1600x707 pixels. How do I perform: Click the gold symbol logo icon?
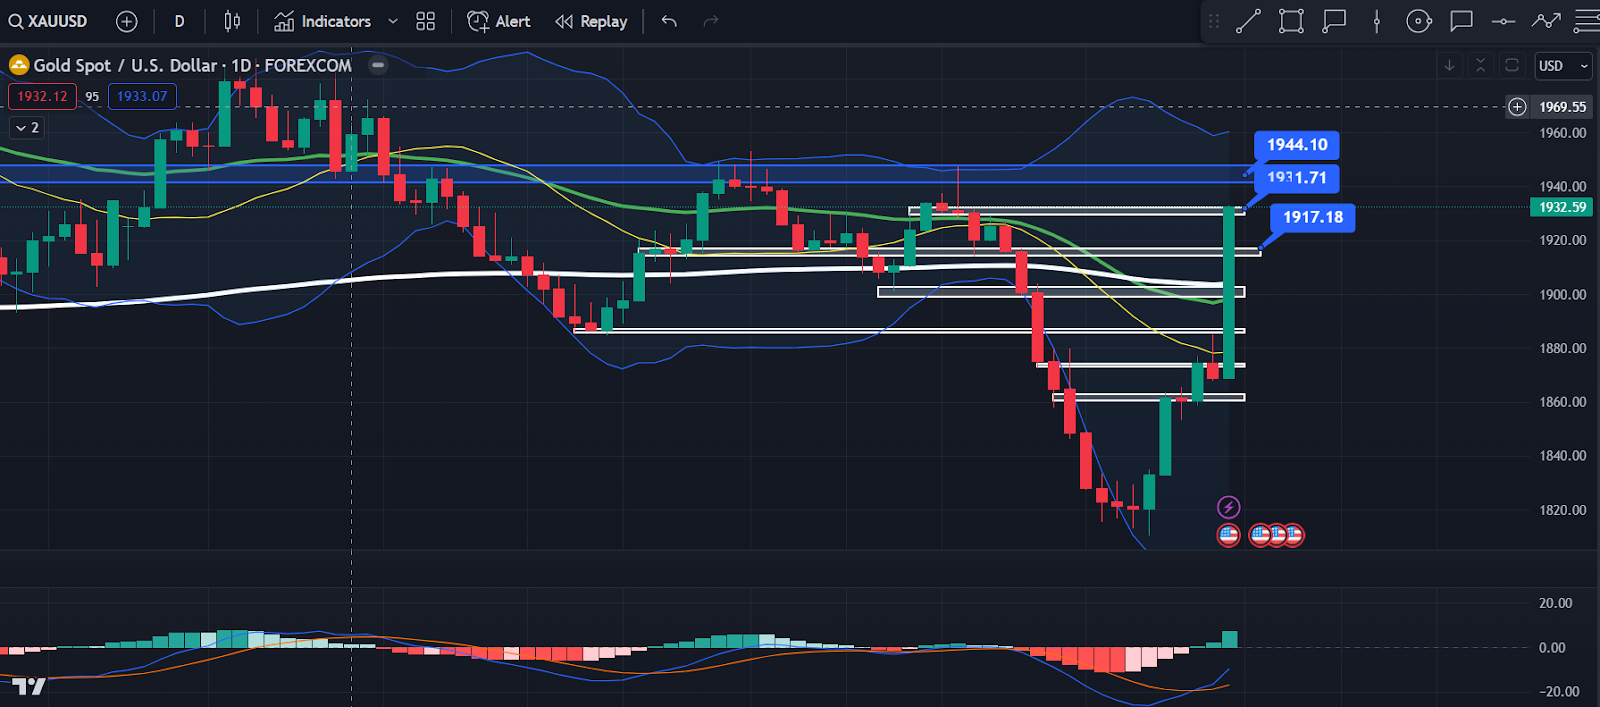[x=19, y=65]
